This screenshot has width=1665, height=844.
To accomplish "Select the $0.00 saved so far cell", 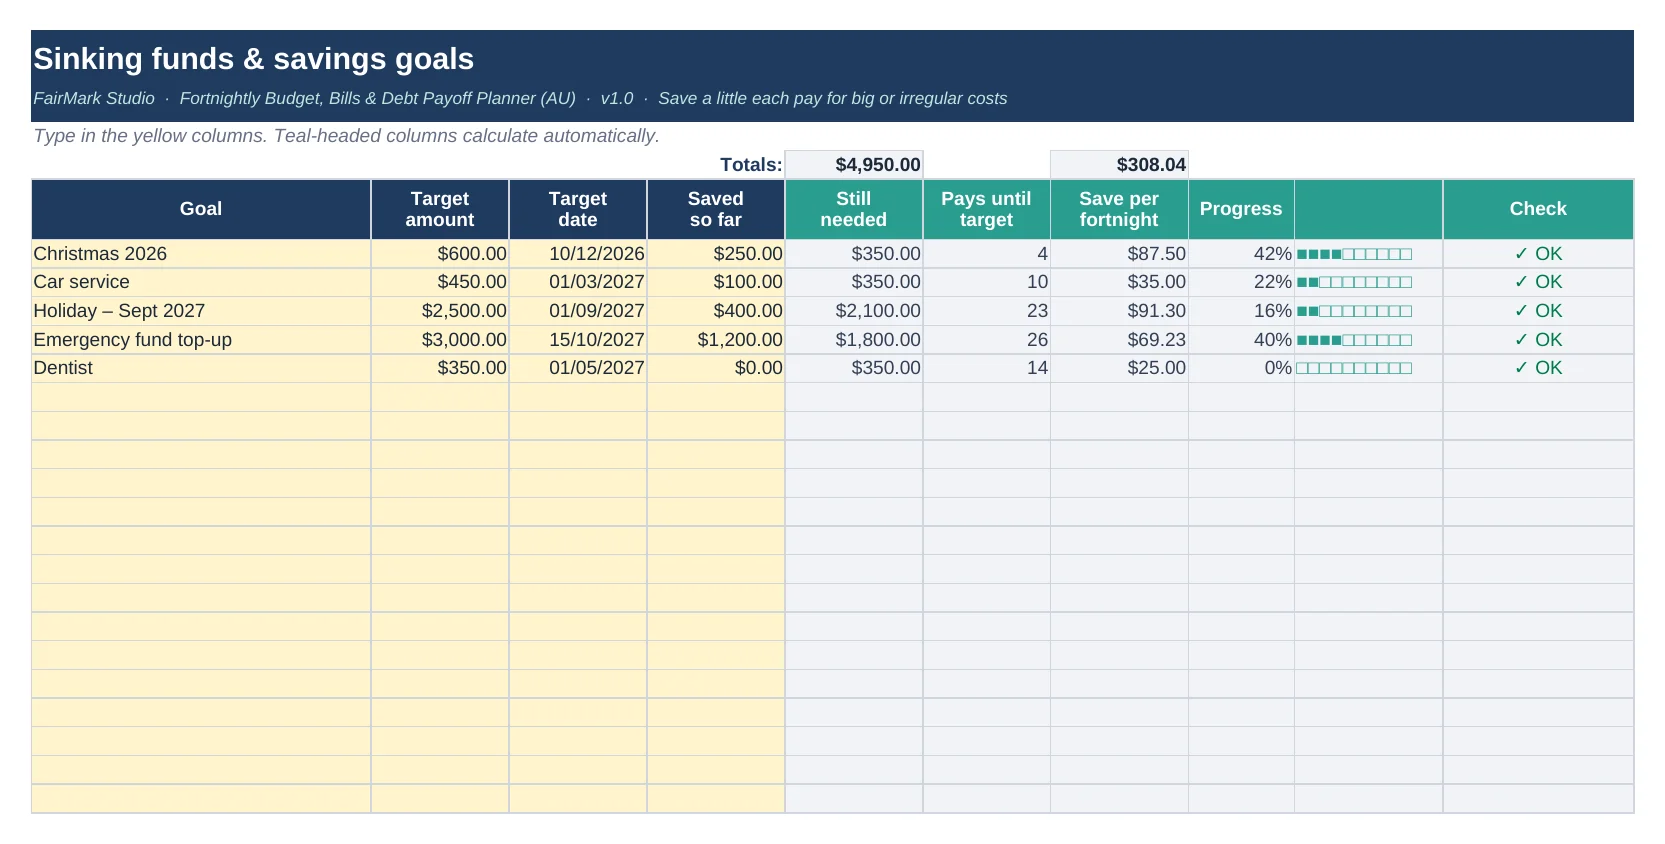I will [x=716, y=368].
